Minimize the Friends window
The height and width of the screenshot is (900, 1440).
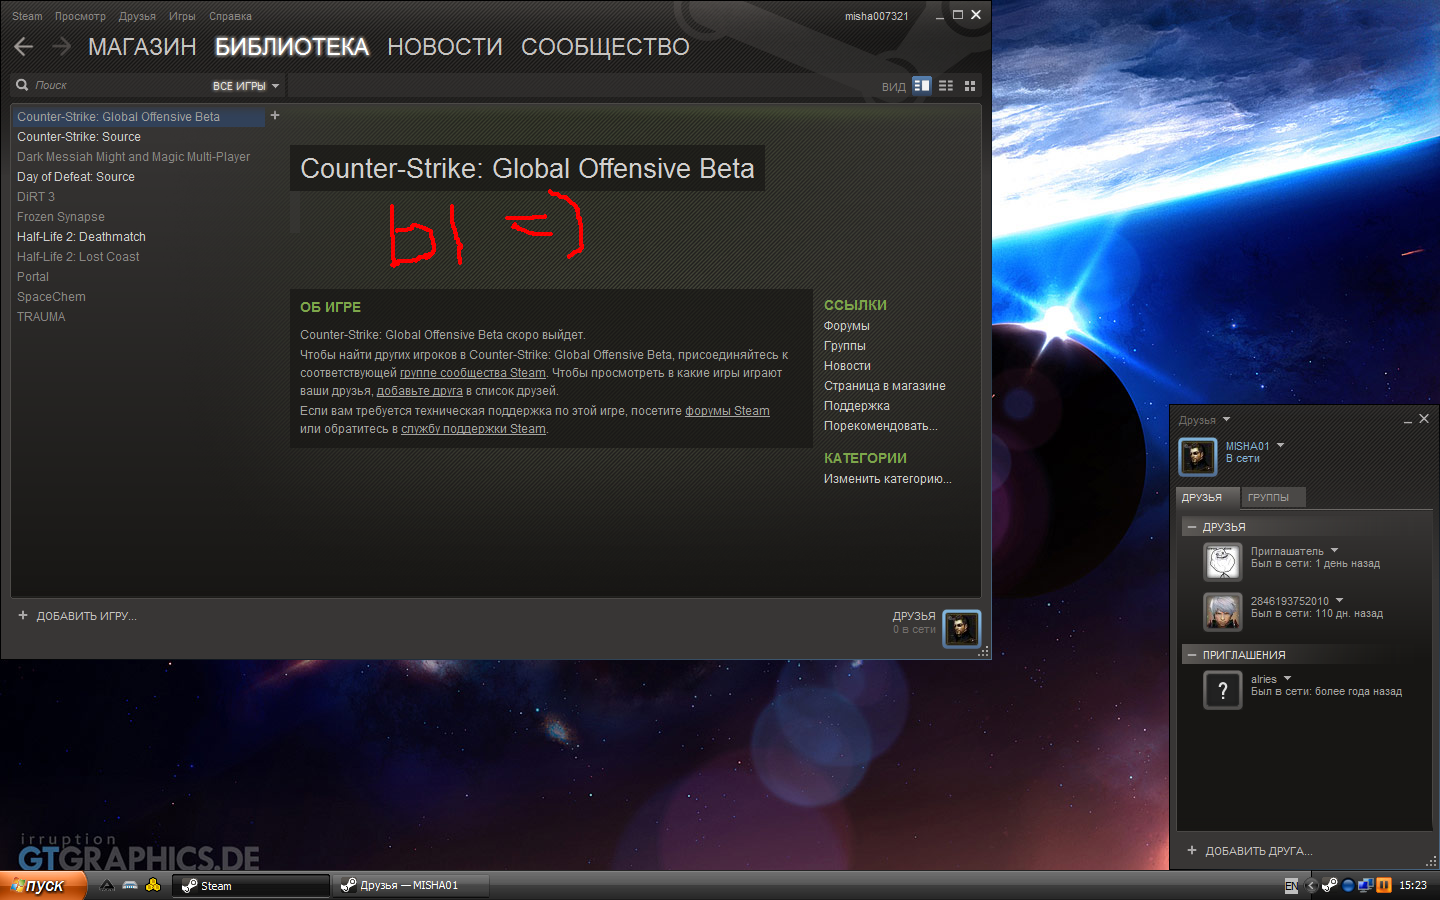pos(1407,420)
